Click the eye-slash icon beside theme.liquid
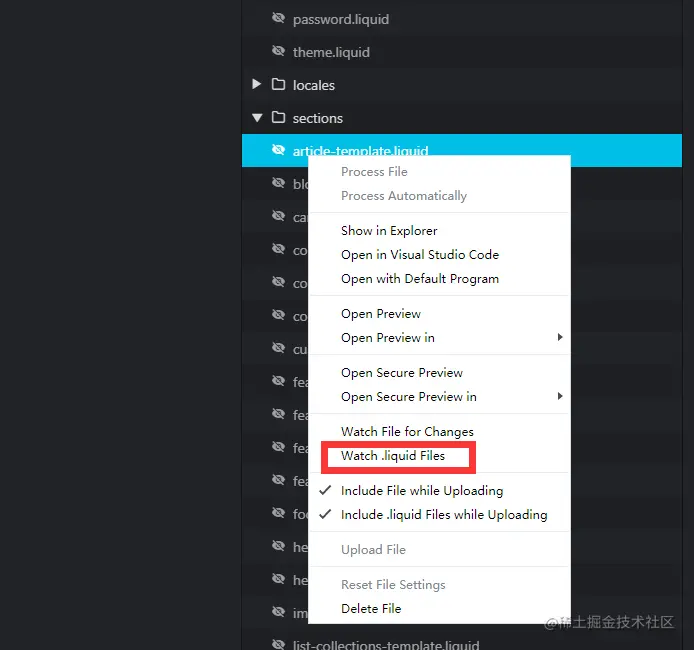 coord(278,51)
